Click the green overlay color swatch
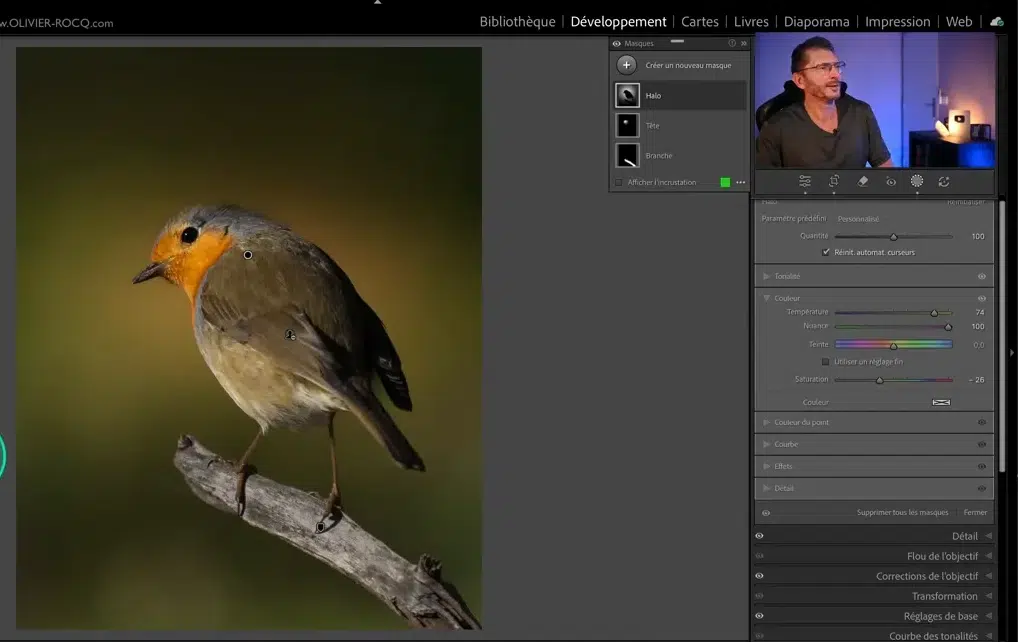The height and width of the screenshot is (642, 1018). click(726, 183)
